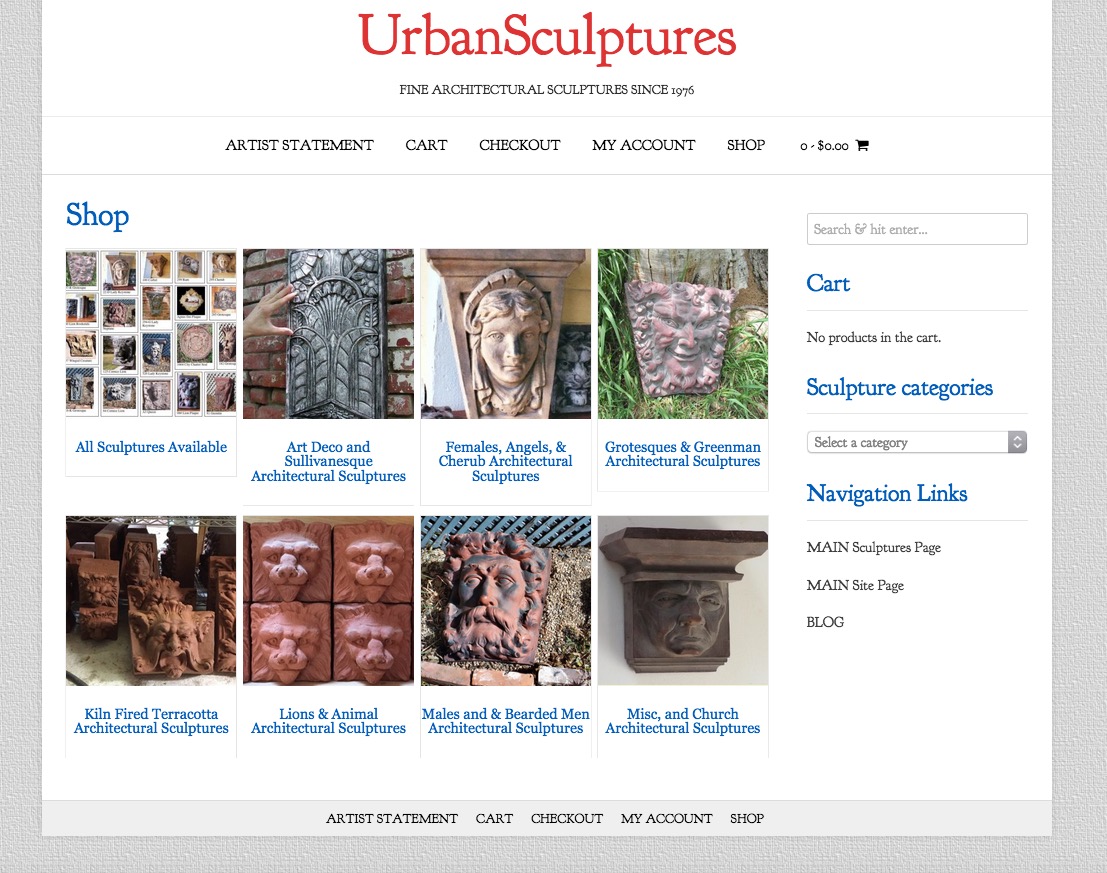Open Artist Statement in top navigation
The image size is (1107, 873).
299,145
